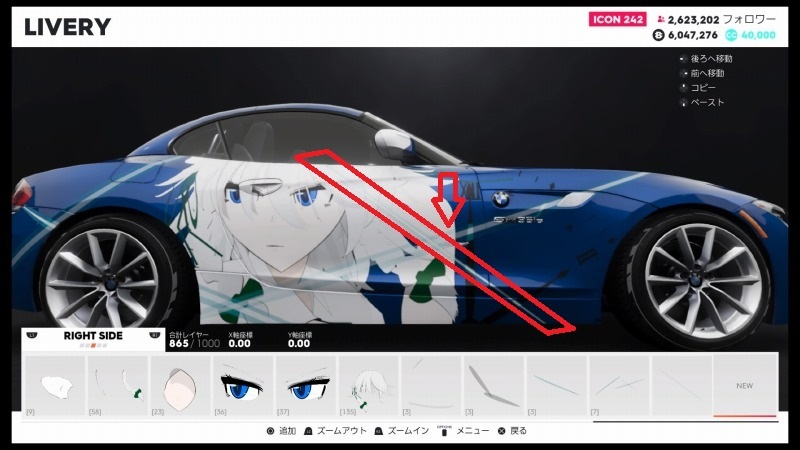The height and width of the screenshot is (450, 800).
Task: Click the d-pad icon beside コピー
Action: (684, 88)
